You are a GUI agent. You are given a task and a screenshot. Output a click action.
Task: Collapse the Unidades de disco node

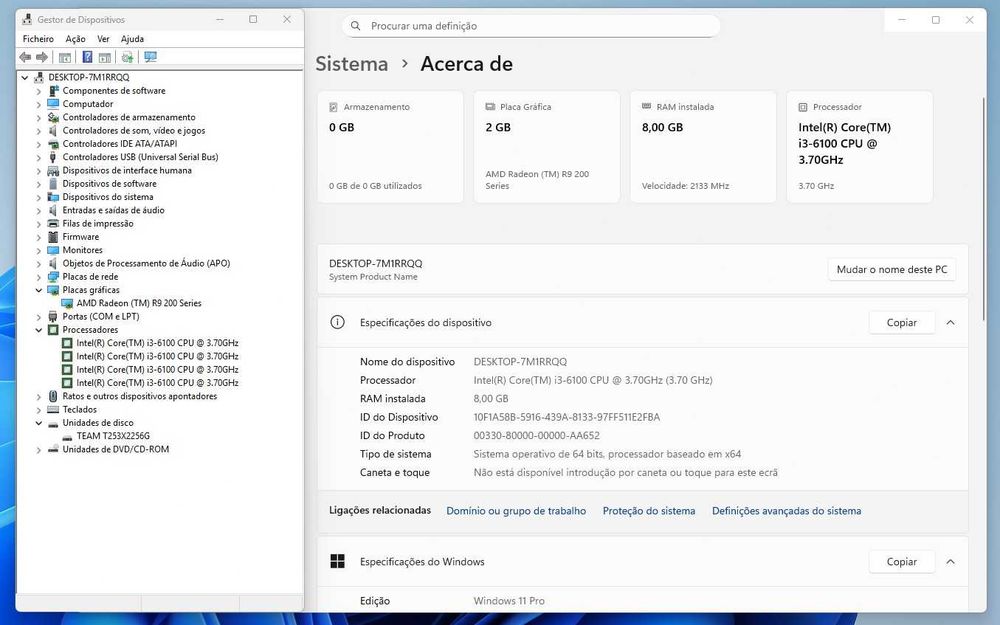tap(39, 423)
